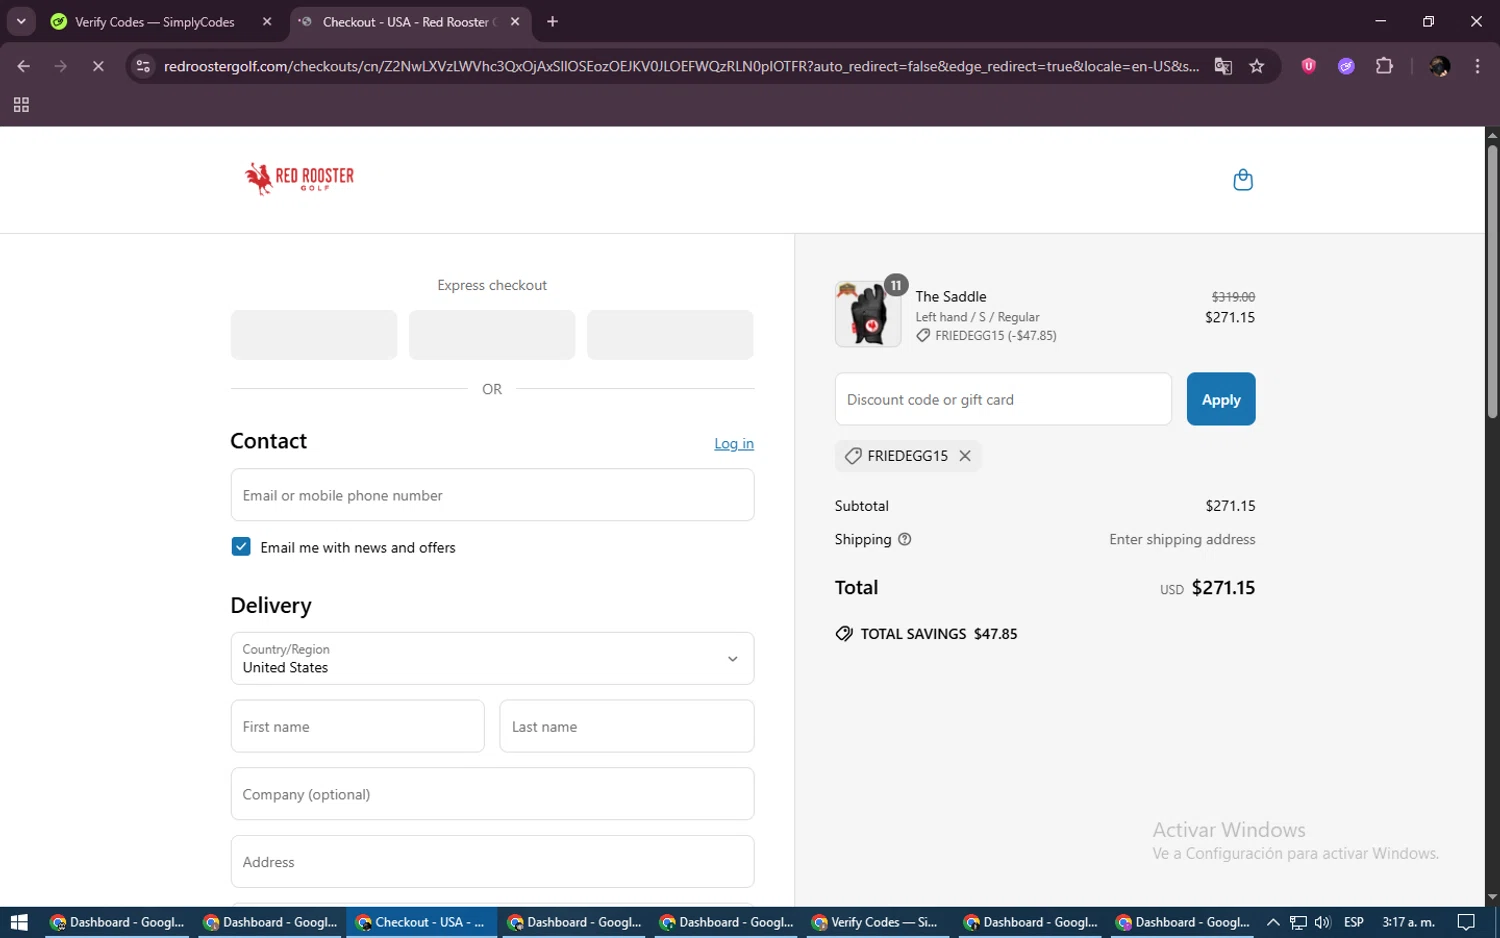1500x938 pixels.
Task: View site information icon in address bar
Action: [x=143, y=66]
